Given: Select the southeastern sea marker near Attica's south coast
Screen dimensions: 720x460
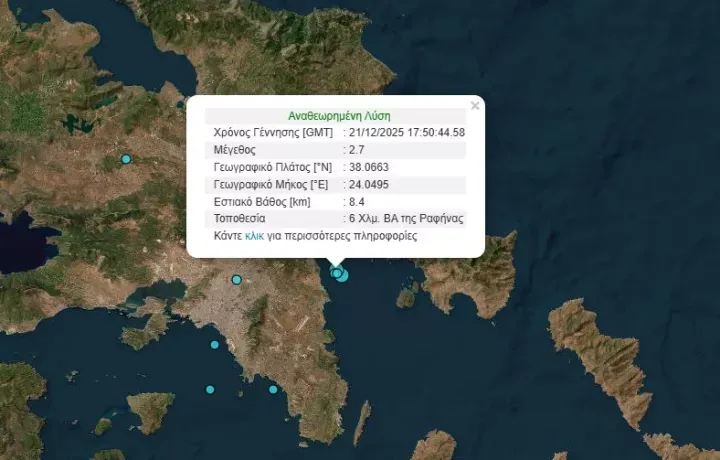Looking at the screenshot, I should [x=273, y=389].
